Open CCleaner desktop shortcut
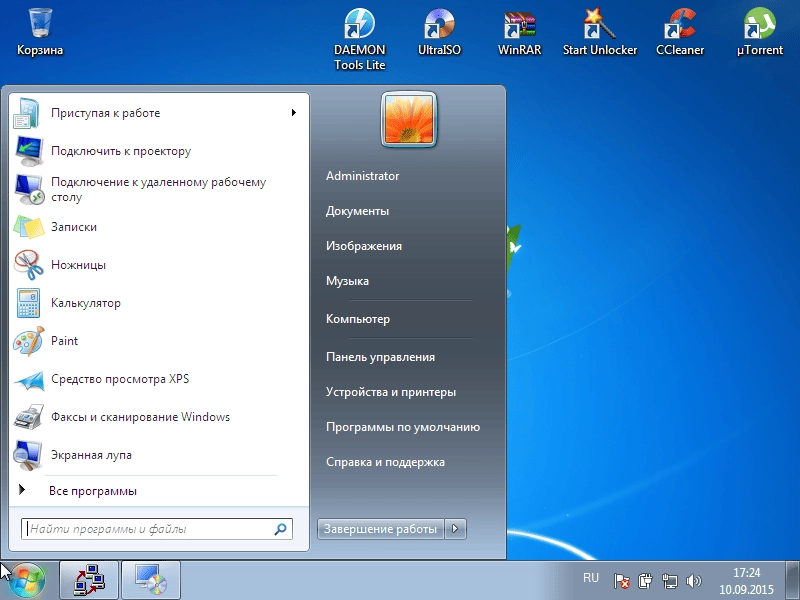The image size is (800, 600). pyautogui.click(x=680, y=31)
